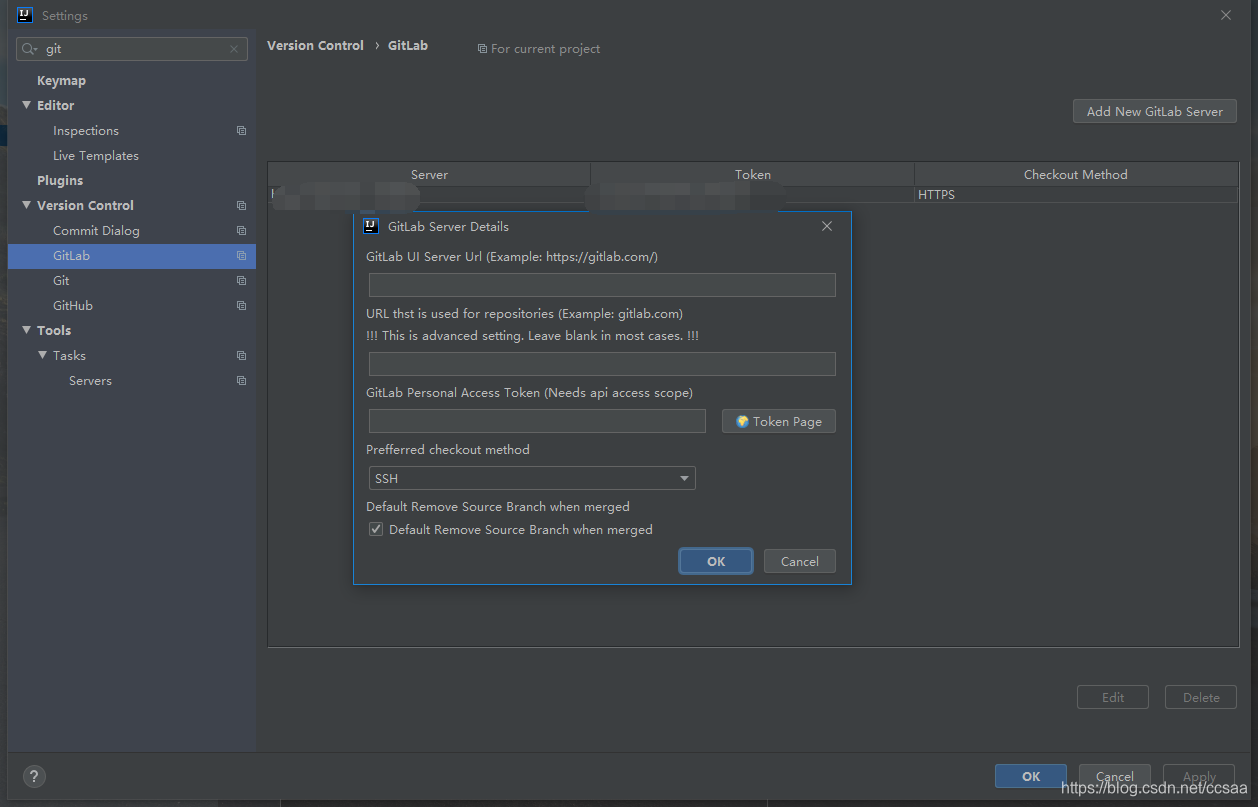Click project-scope icon beside Commit Dialog
Screen dimensions: 1258x807
241,231
